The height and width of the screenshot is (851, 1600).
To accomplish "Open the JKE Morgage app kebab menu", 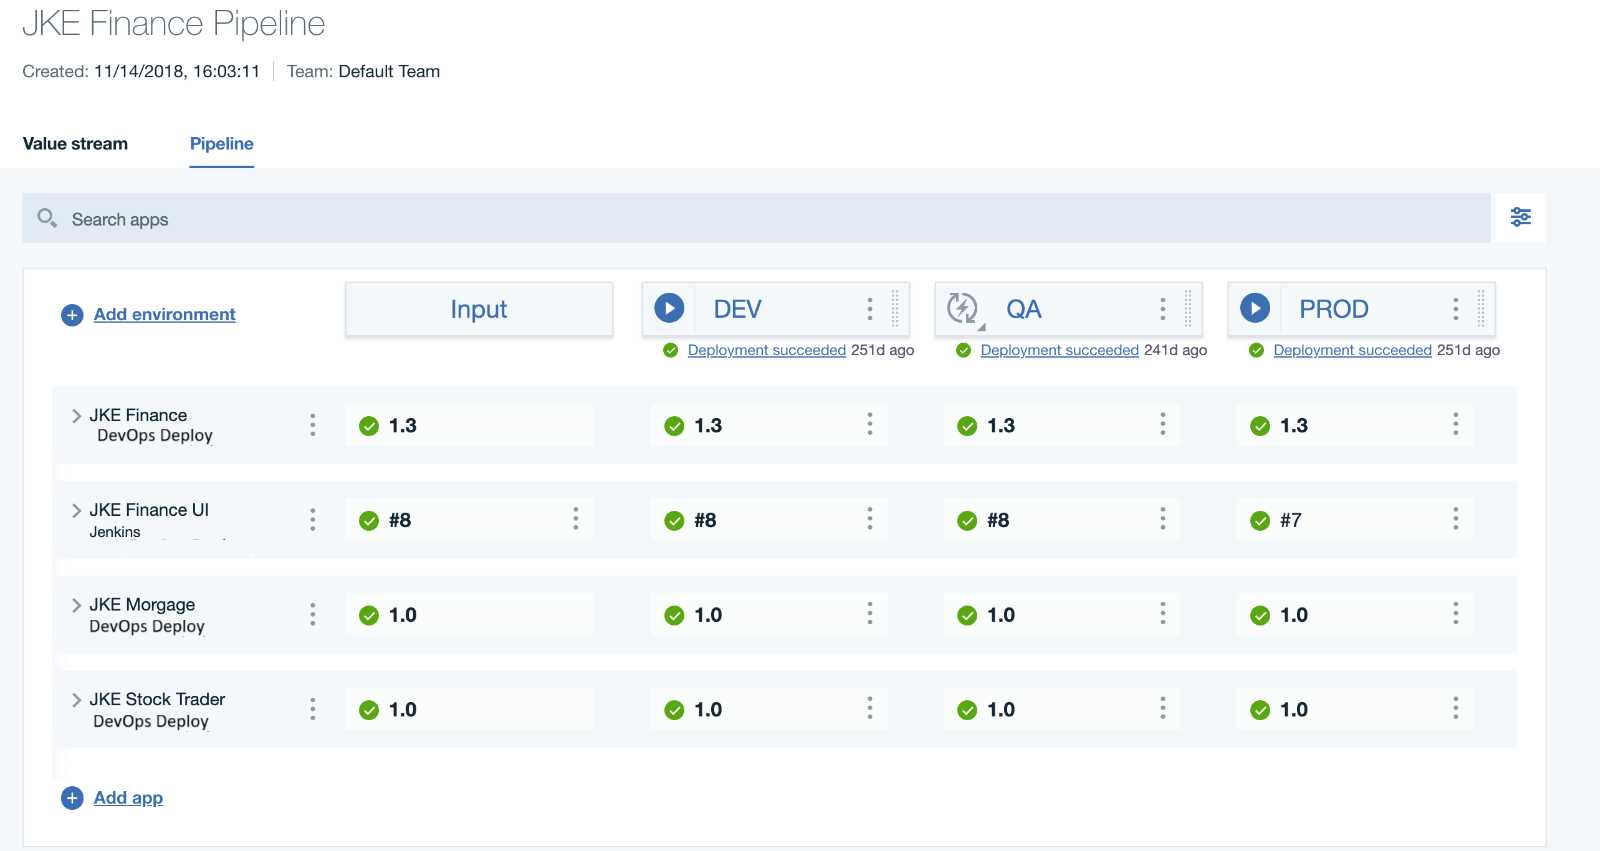I will pos(313,614).
